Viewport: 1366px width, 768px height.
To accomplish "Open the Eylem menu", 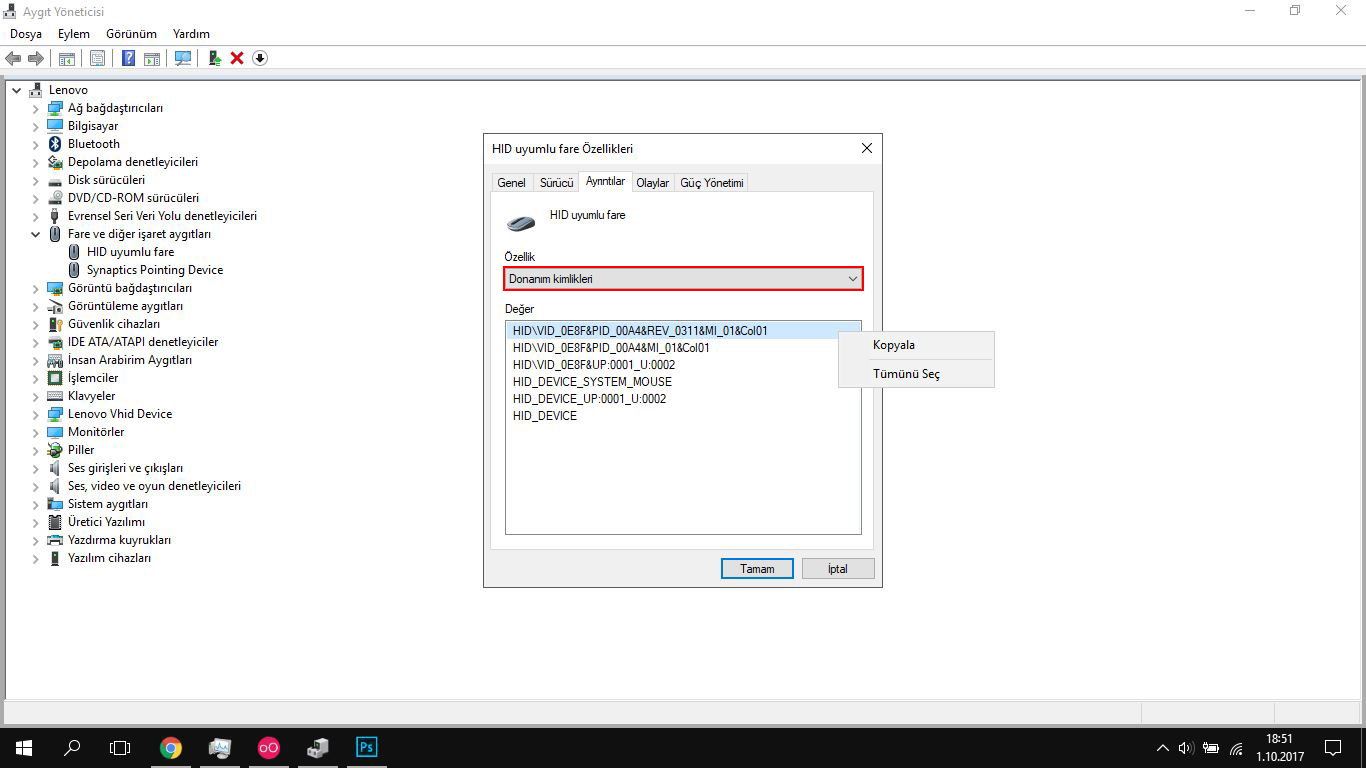I will click(x=74, y=34).
